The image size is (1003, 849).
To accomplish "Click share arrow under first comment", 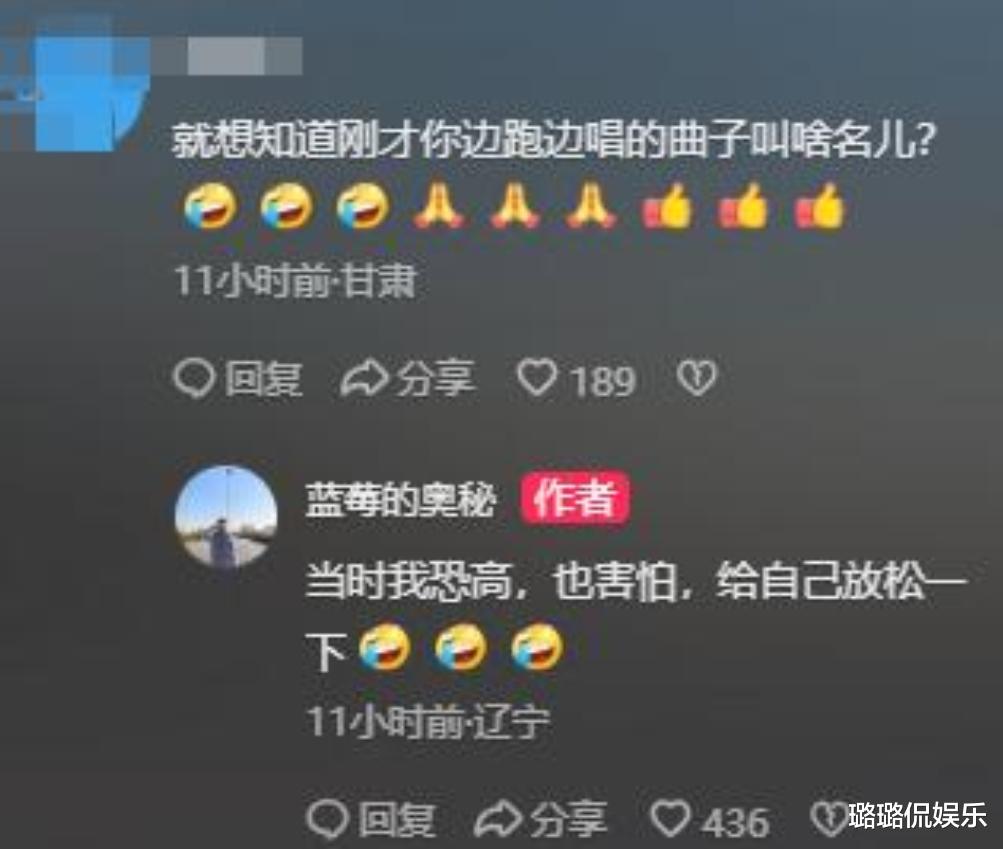I will (364, 377).
